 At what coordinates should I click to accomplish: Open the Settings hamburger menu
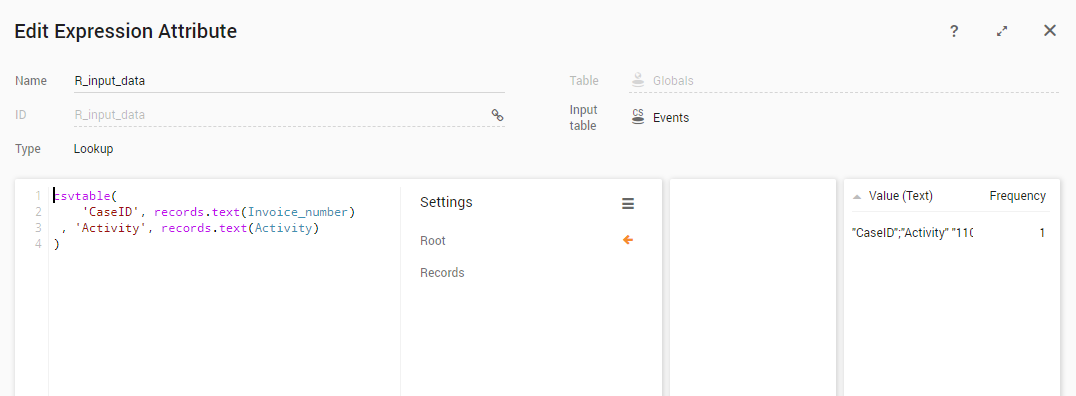628,204
